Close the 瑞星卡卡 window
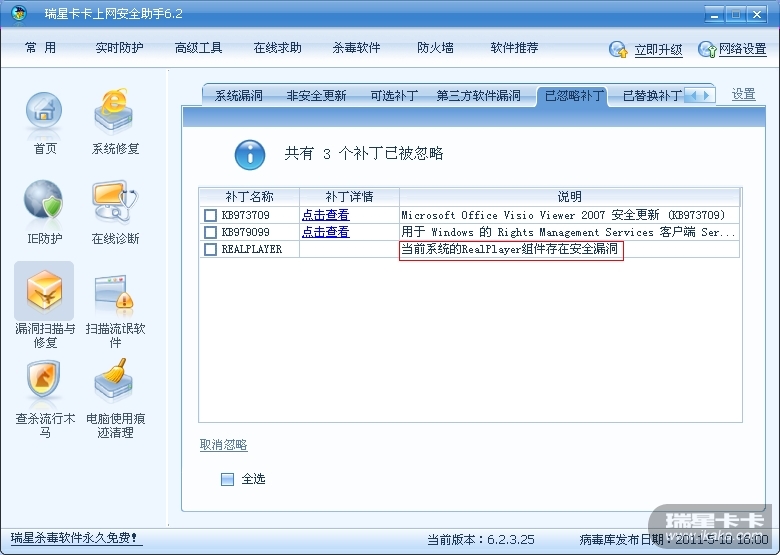Viewport: 780px width, 555px height. click(757, 14)
